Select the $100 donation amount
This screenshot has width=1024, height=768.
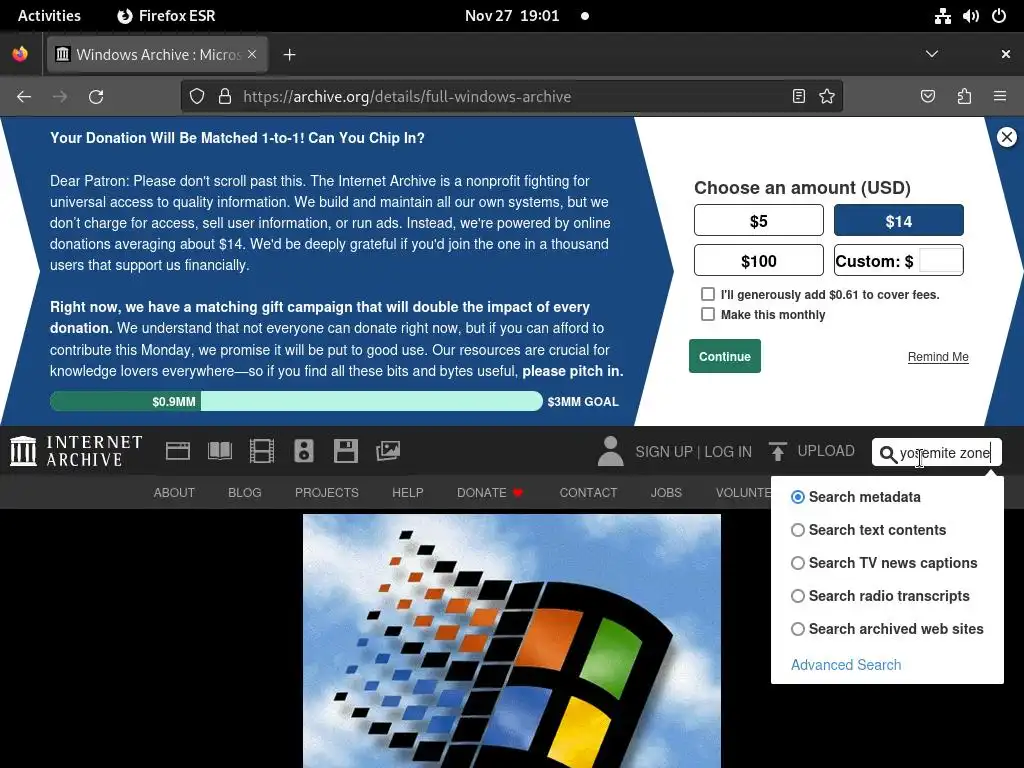pyautogui.click(x=759, y=261)
